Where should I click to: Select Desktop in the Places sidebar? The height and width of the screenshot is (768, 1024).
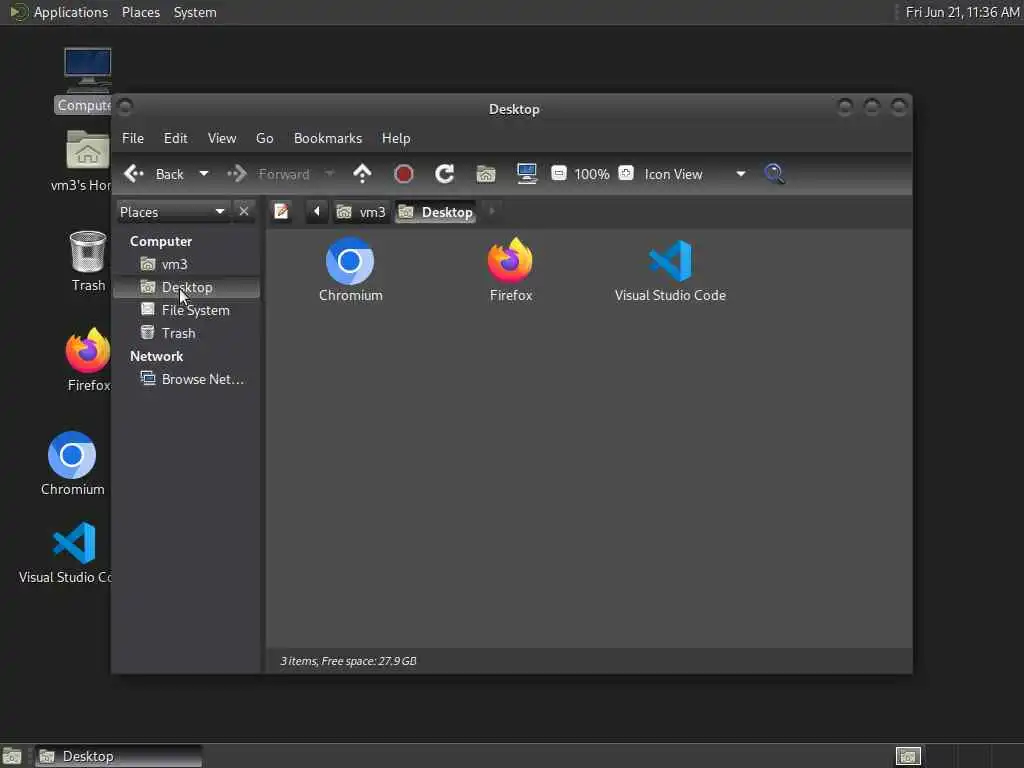pyautogui.click(x=186, y=287)
